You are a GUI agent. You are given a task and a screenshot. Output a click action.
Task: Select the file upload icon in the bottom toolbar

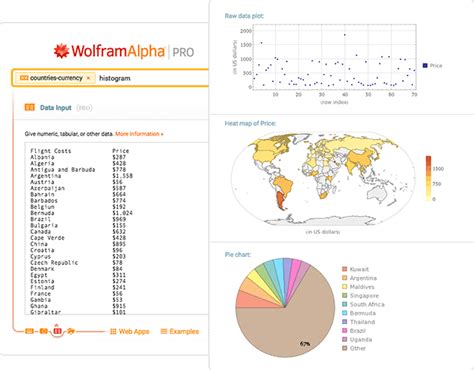pos(71,331)
